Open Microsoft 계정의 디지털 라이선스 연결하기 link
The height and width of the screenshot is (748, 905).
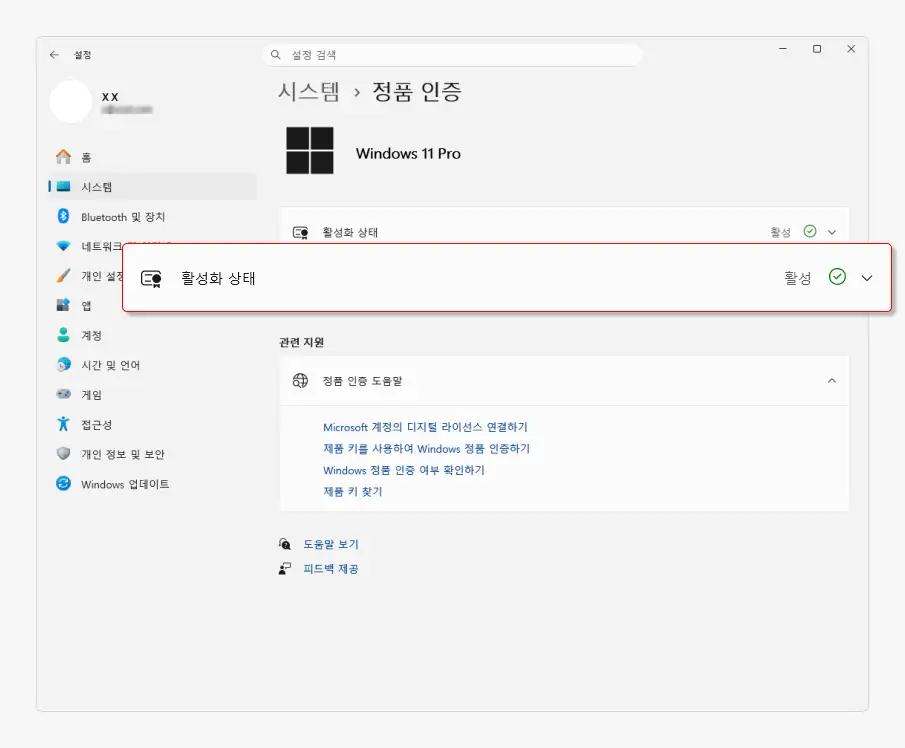pyautogui.click(x=425, y=427)
